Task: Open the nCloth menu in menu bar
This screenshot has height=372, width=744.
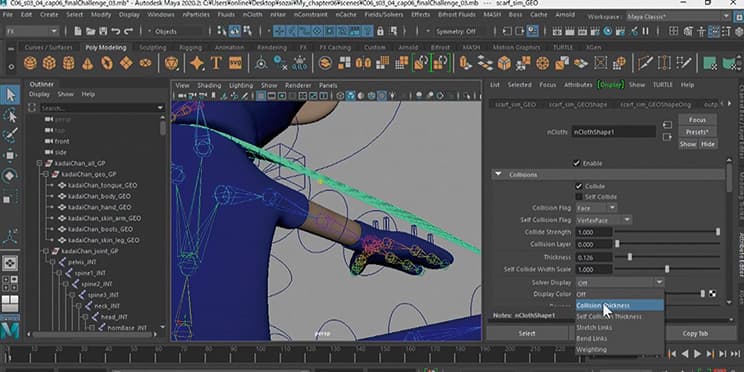Action: click(x=252, y=15)
